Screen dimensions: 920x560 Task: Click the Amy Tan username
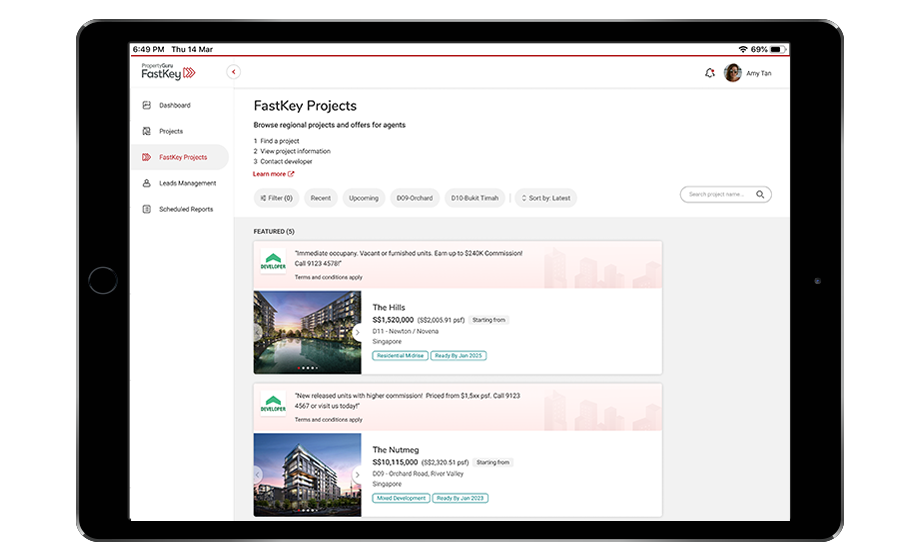[x=759, y=73]
